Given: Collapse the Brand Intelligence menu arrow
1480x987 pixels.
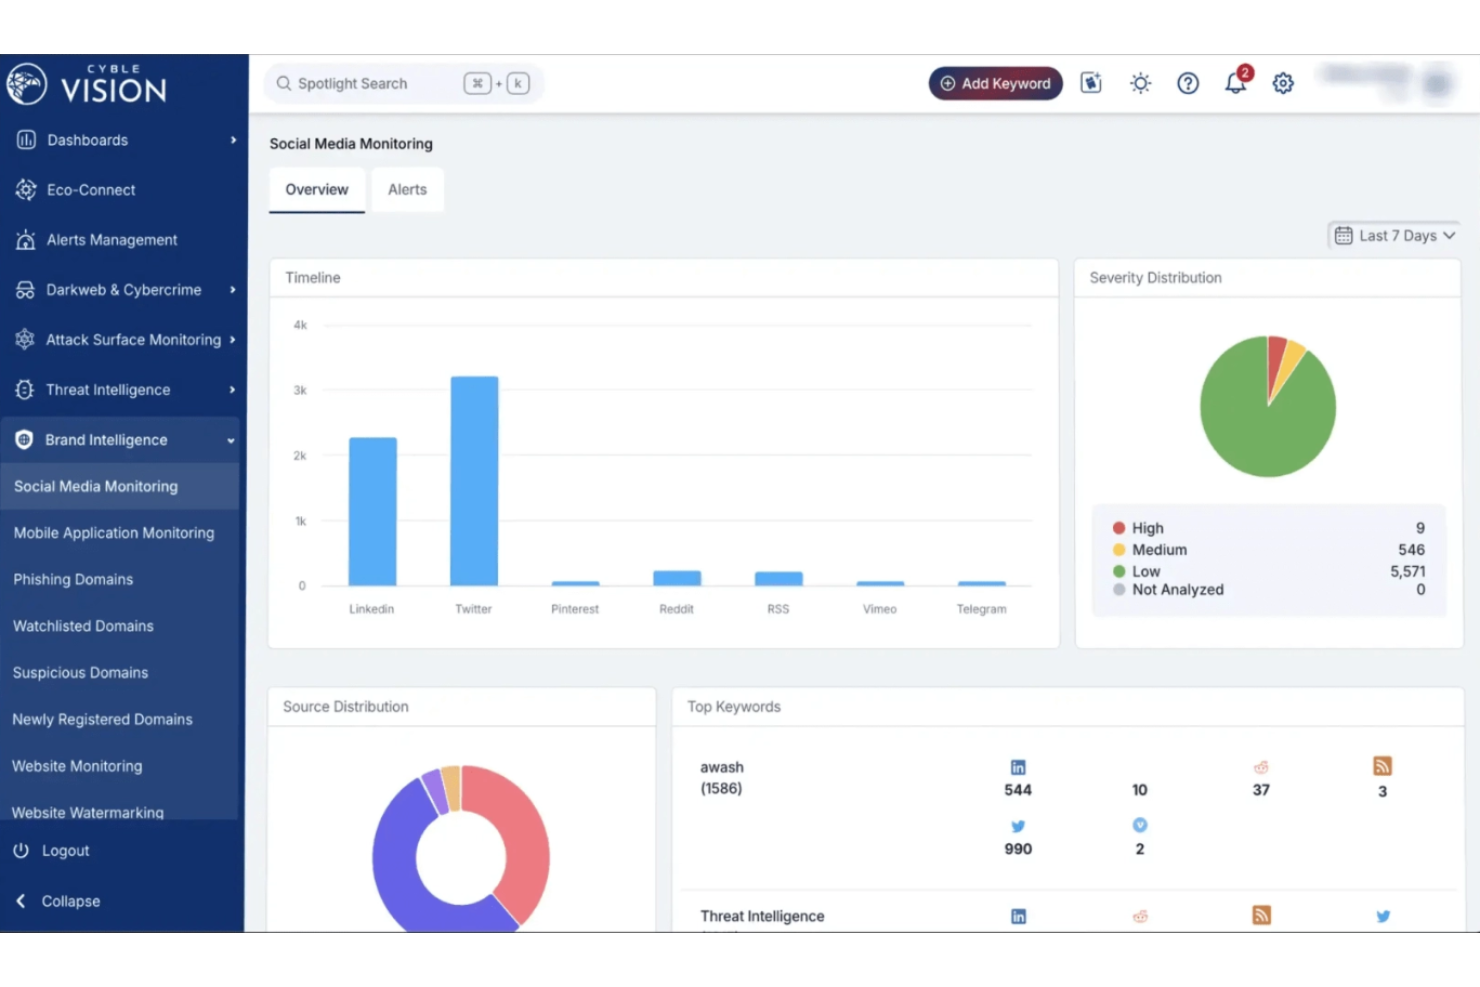Looking at the screenshot, I should click(x=231, y=440).
